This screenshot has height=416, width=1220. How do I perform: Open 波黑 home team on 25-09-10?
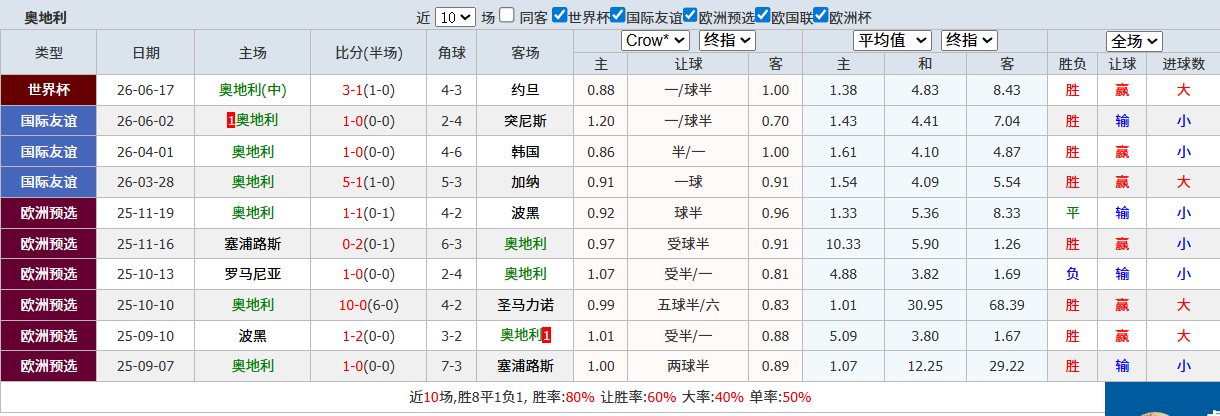click(253, 336)
